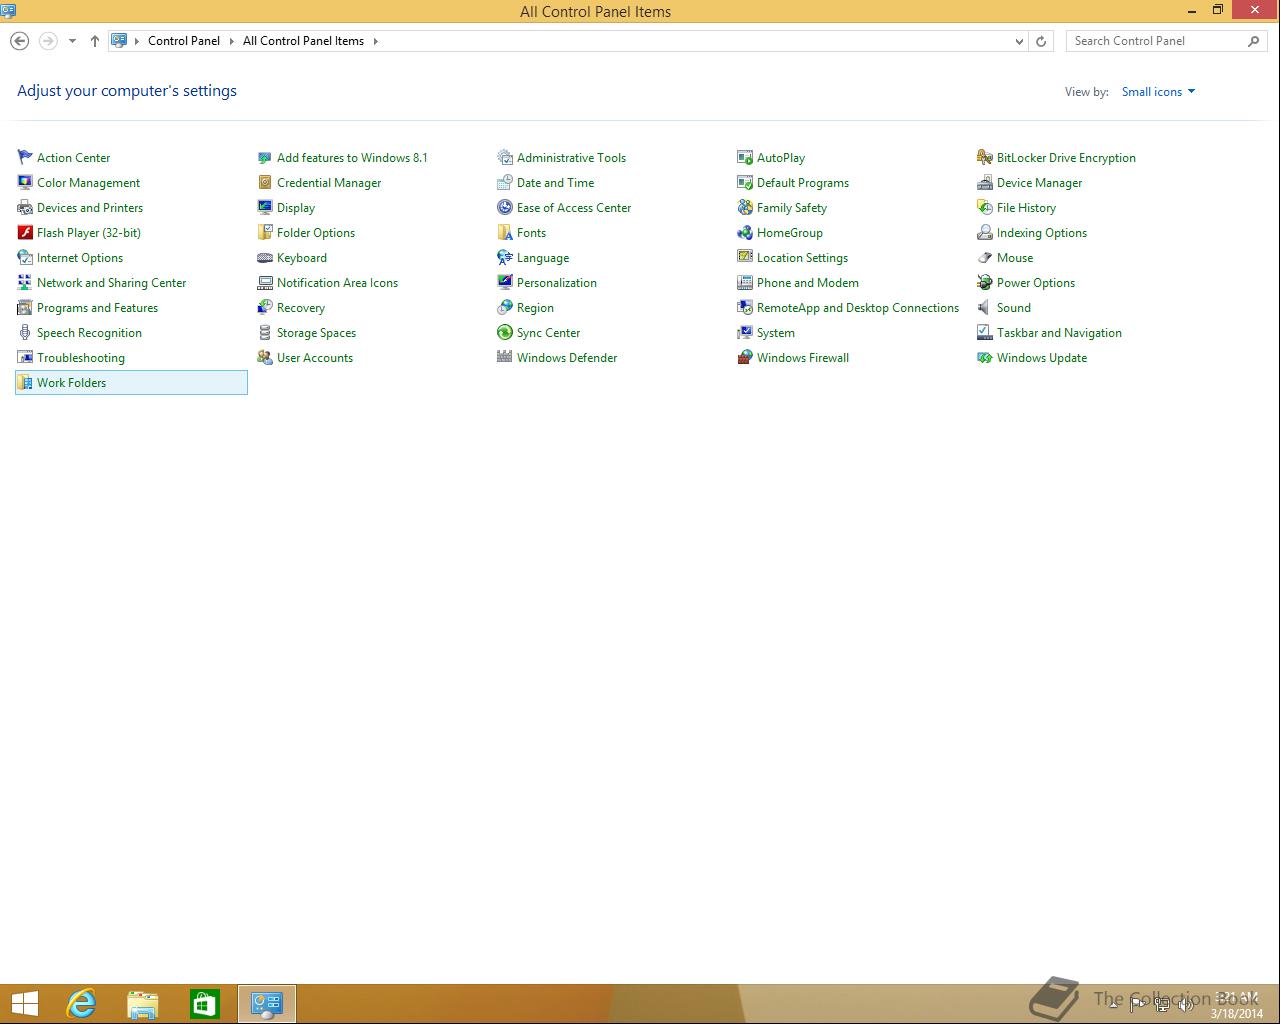Click the Fonts folder icon

505,232
